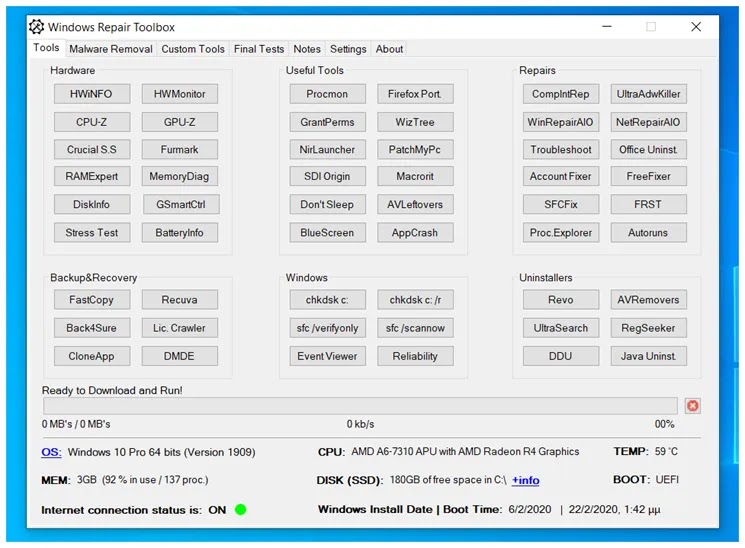This screenshot has height=548, width=745.
Task: Run Don't Sleep
Action: pos(327,204)
